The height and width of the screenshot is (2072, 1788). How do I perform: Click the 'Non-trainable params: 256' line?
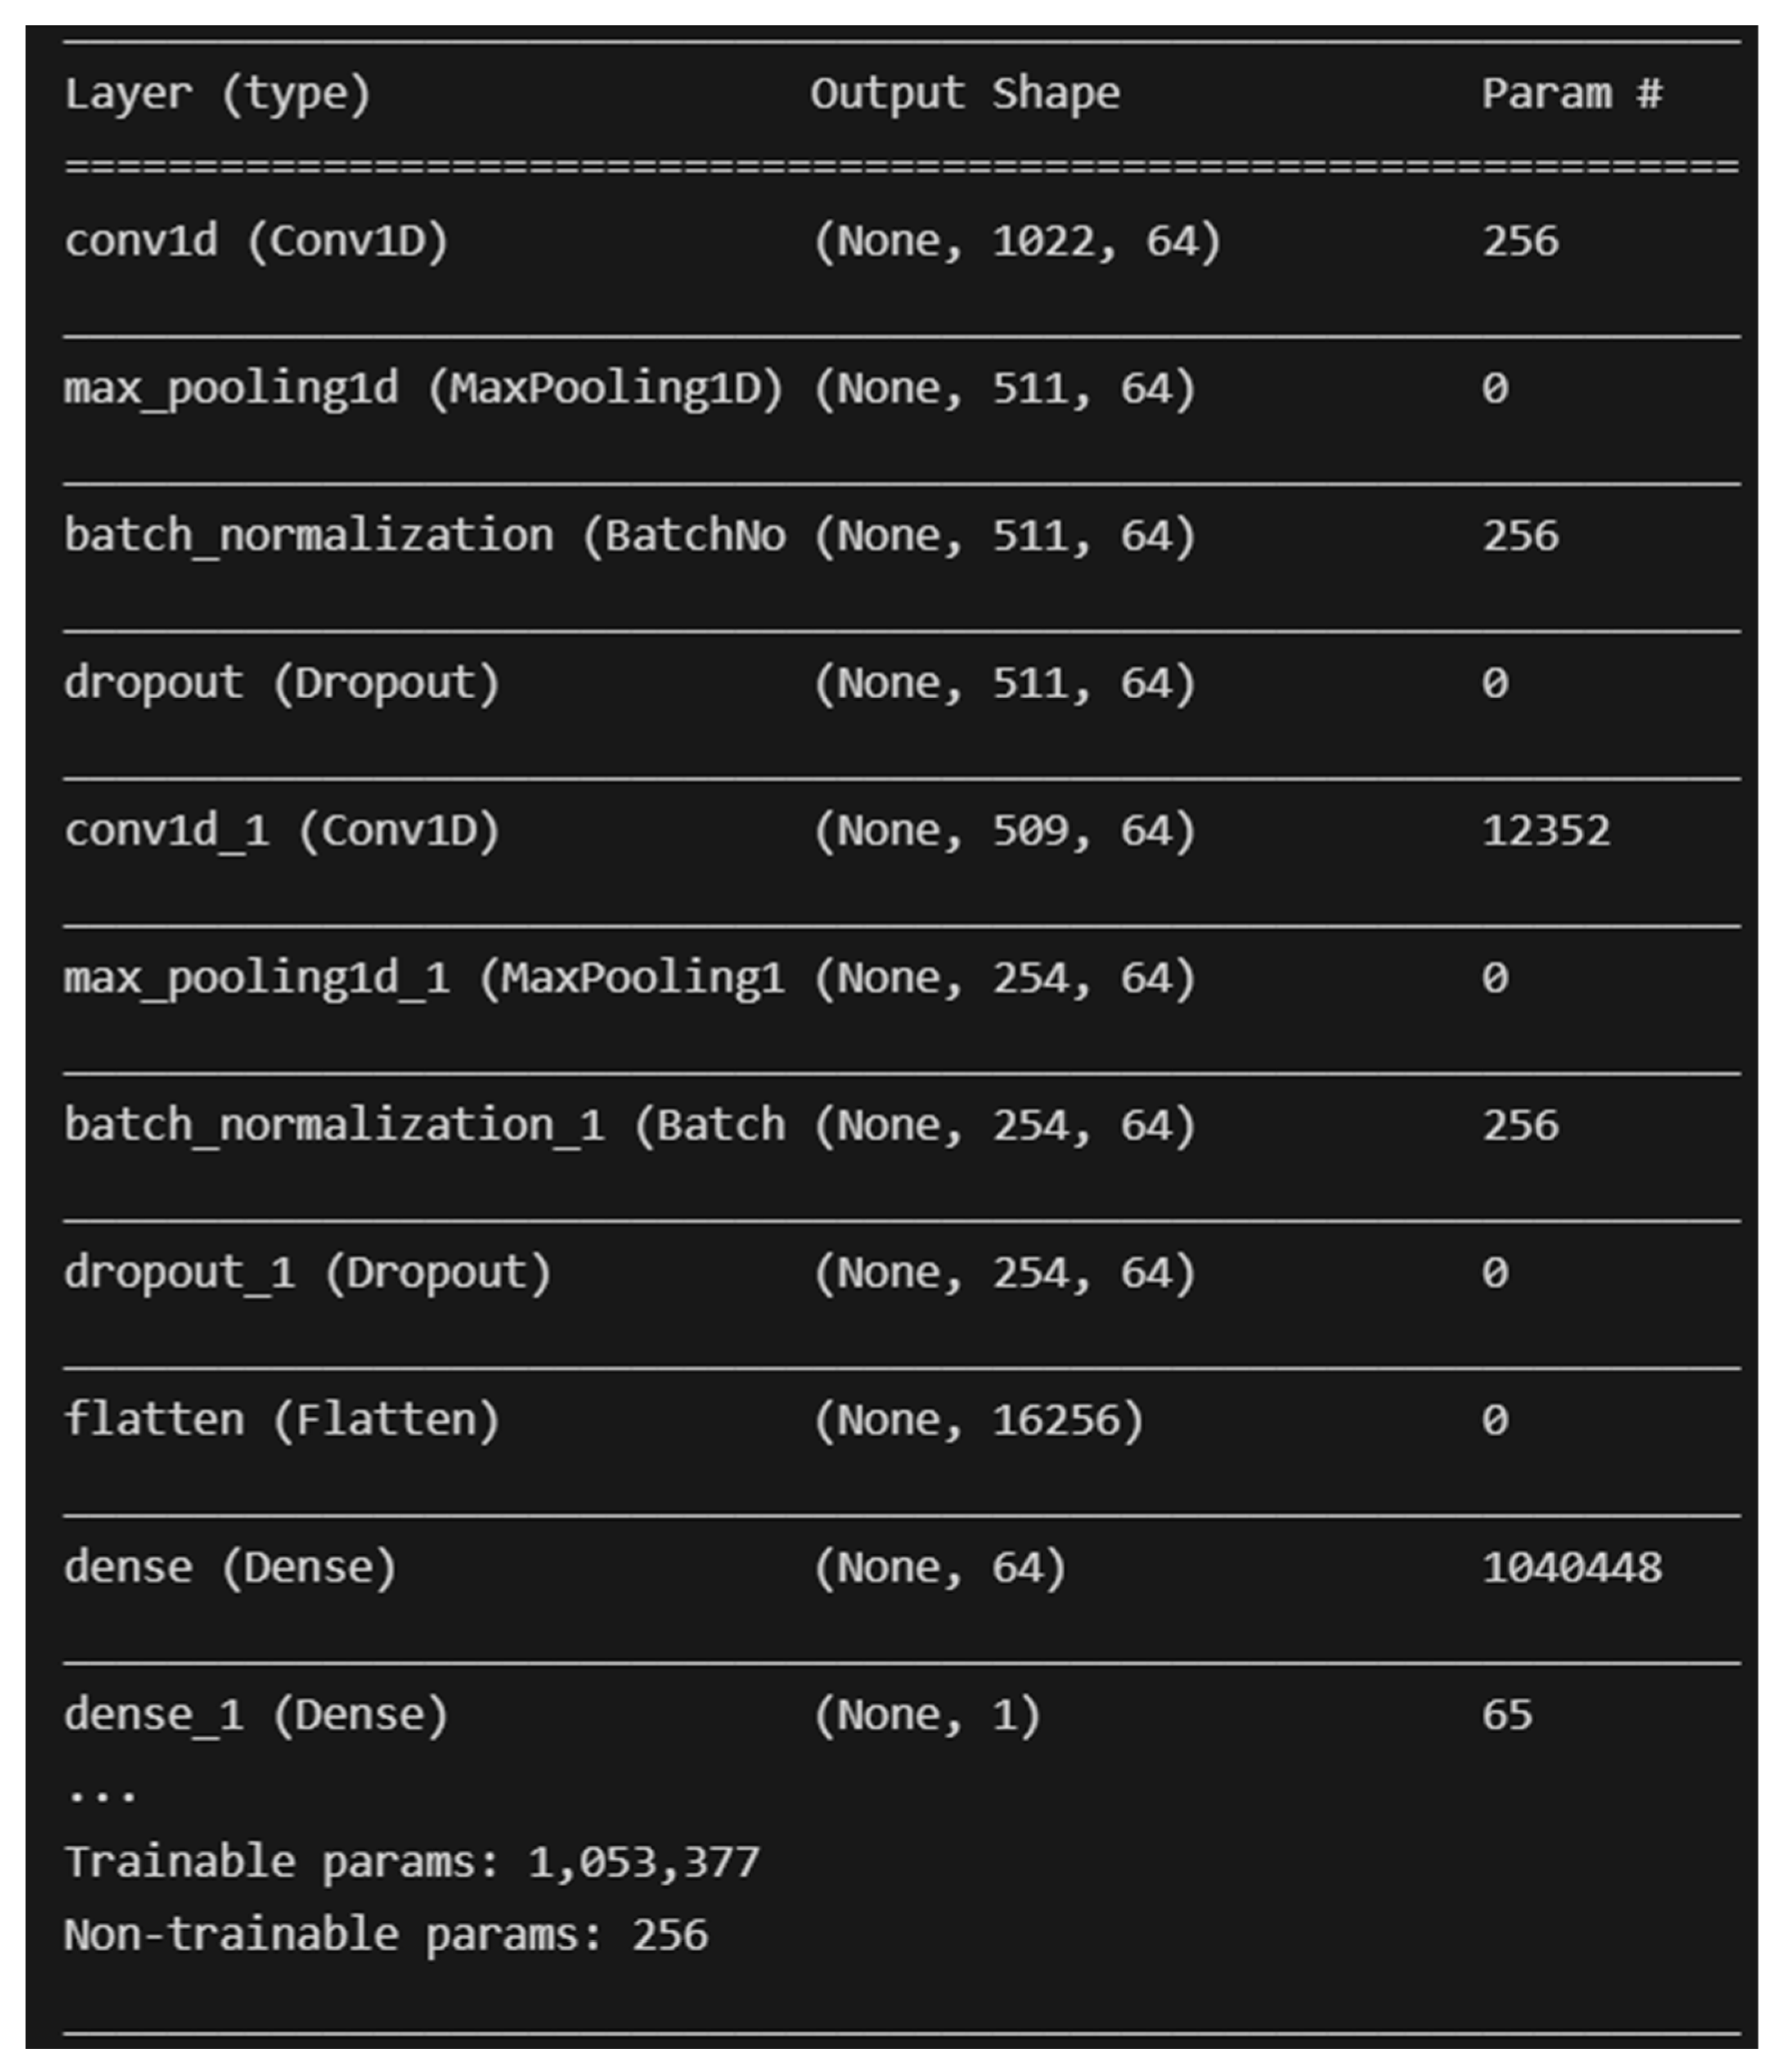(x=385, y=1935)
